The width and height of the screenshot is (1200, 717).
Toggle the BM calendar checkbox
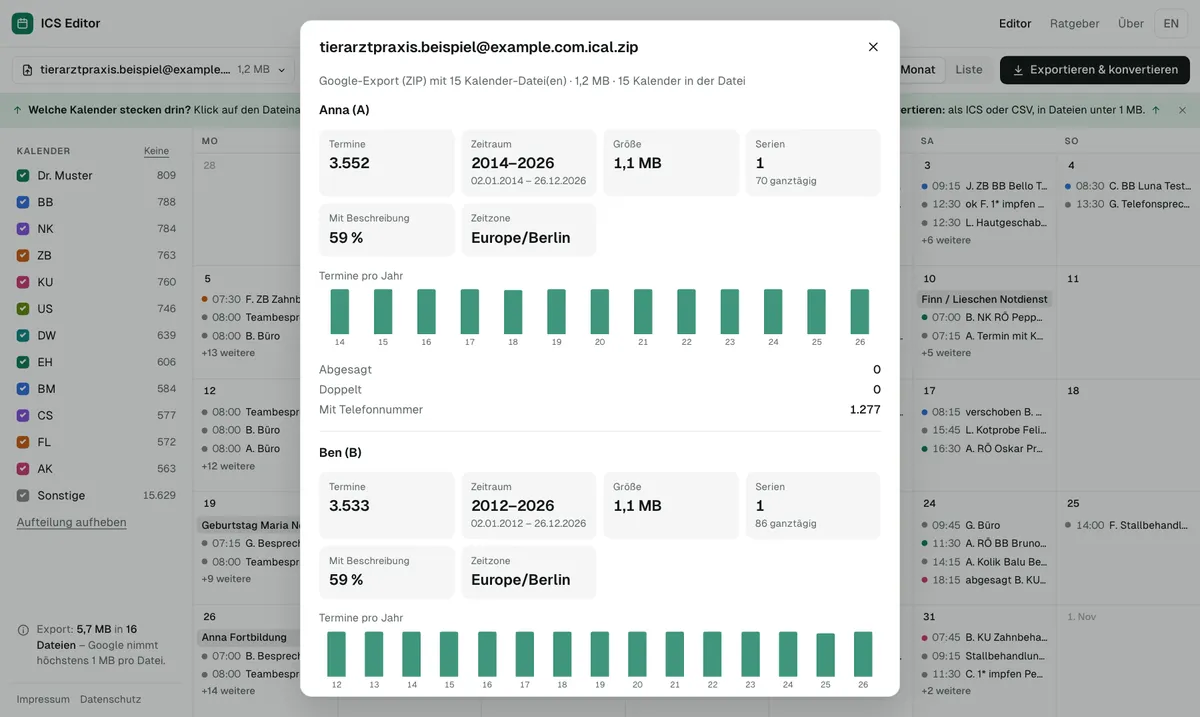click(x=23, y=389)
